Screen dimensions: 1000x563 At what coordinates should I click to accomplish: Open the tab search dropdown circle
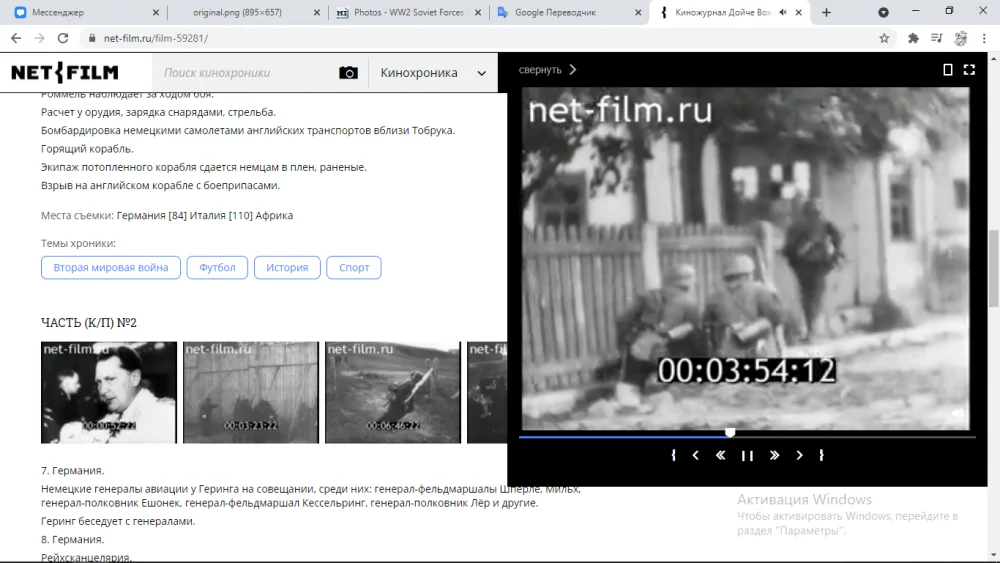click(883, 13)
